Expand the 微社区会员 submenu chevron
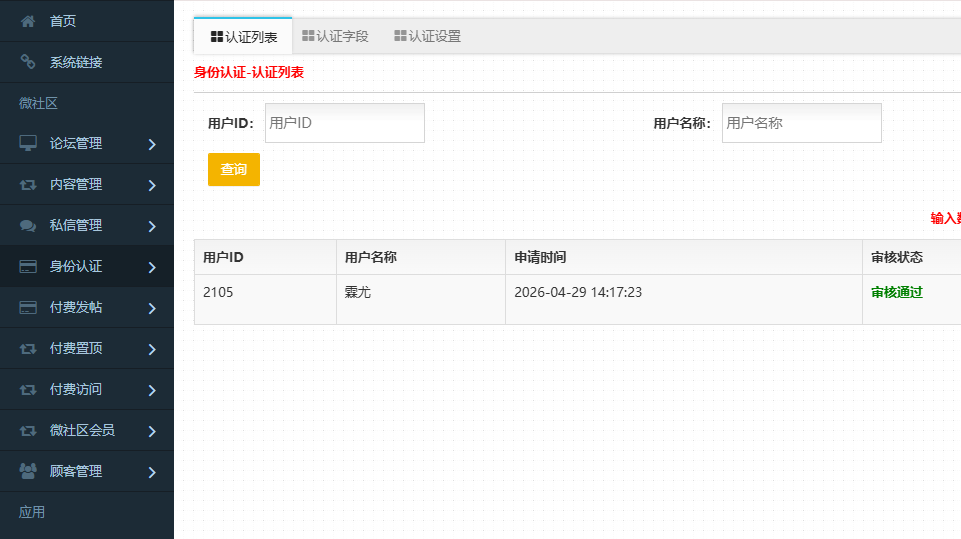 [152, 431]
